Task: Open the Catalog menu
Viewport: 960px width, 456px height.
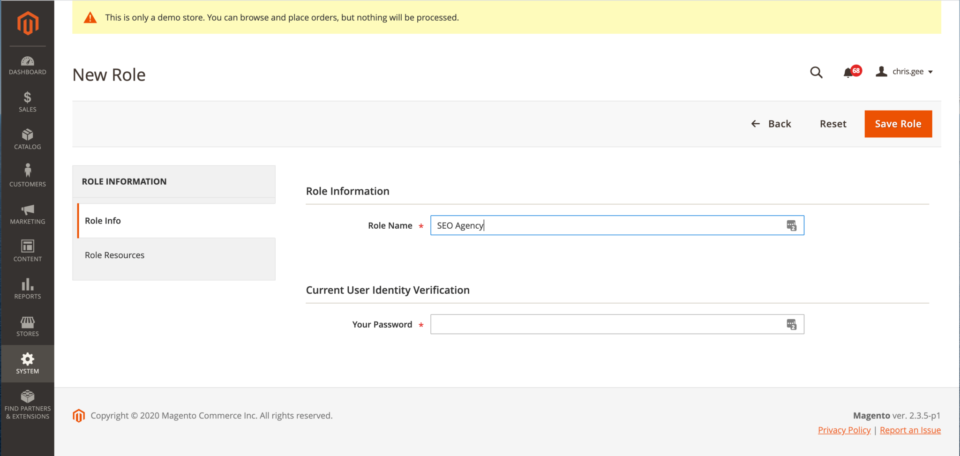Action: coord(27,140)
